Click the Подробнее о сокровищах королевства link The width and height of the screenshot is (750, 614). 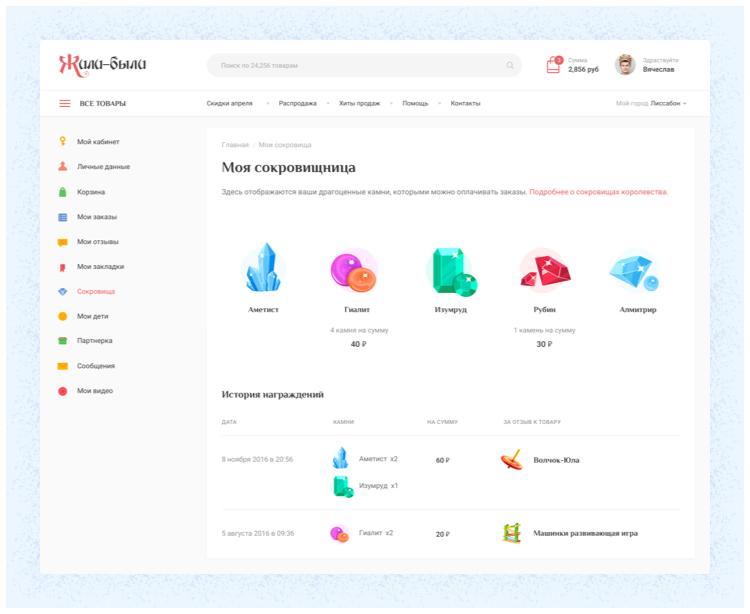coord(598,191)
